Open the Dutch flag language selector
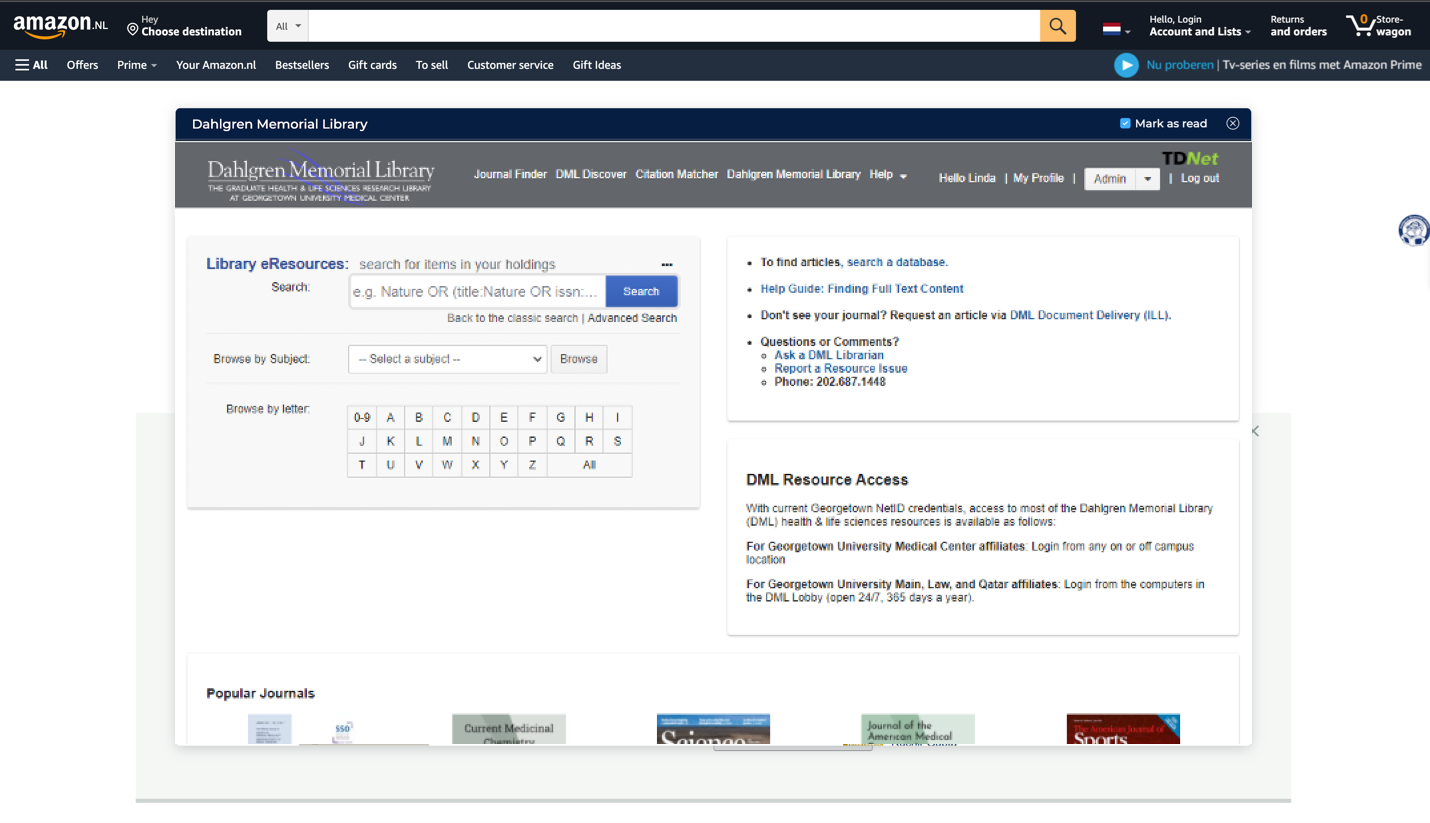This screenshot has height=823, width=1430. click(1116, 29)
